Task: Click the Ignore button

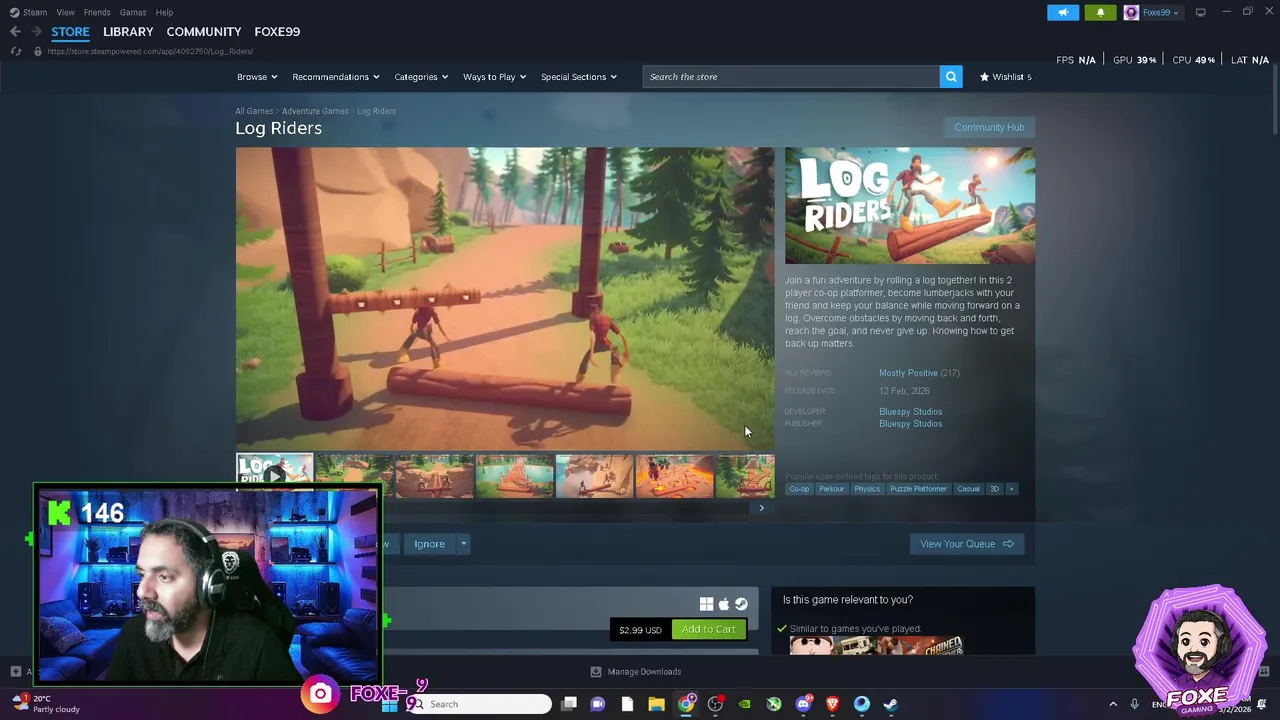Action: (430, 544)
